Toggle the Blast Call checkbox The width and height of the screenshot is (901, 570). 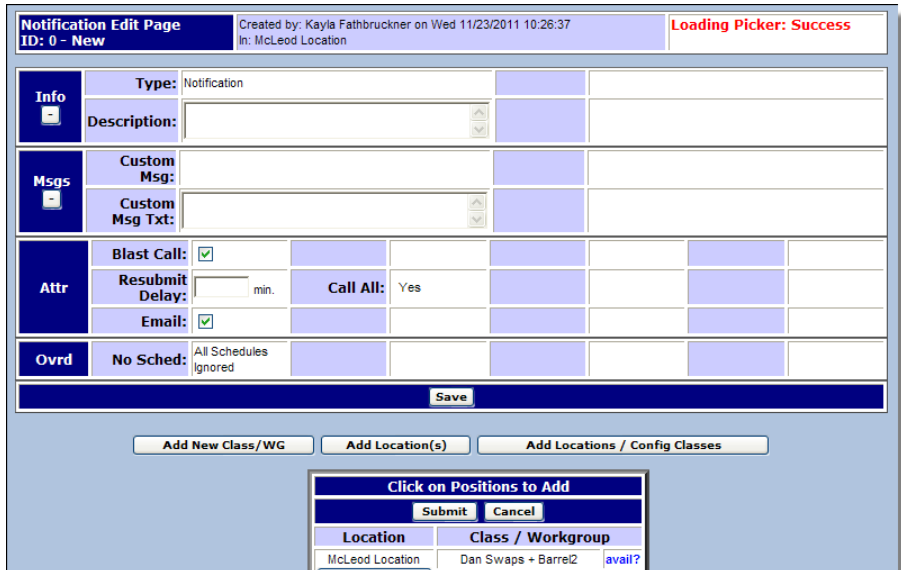point(205,254)
